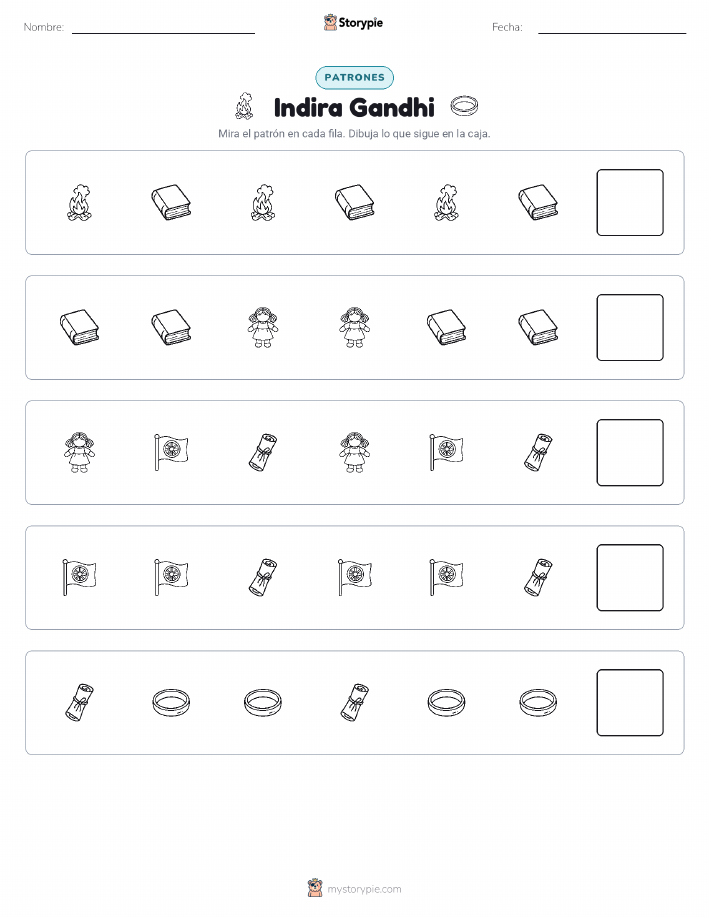
Task: Click the first scroll in row four
Action: point(263,577)
